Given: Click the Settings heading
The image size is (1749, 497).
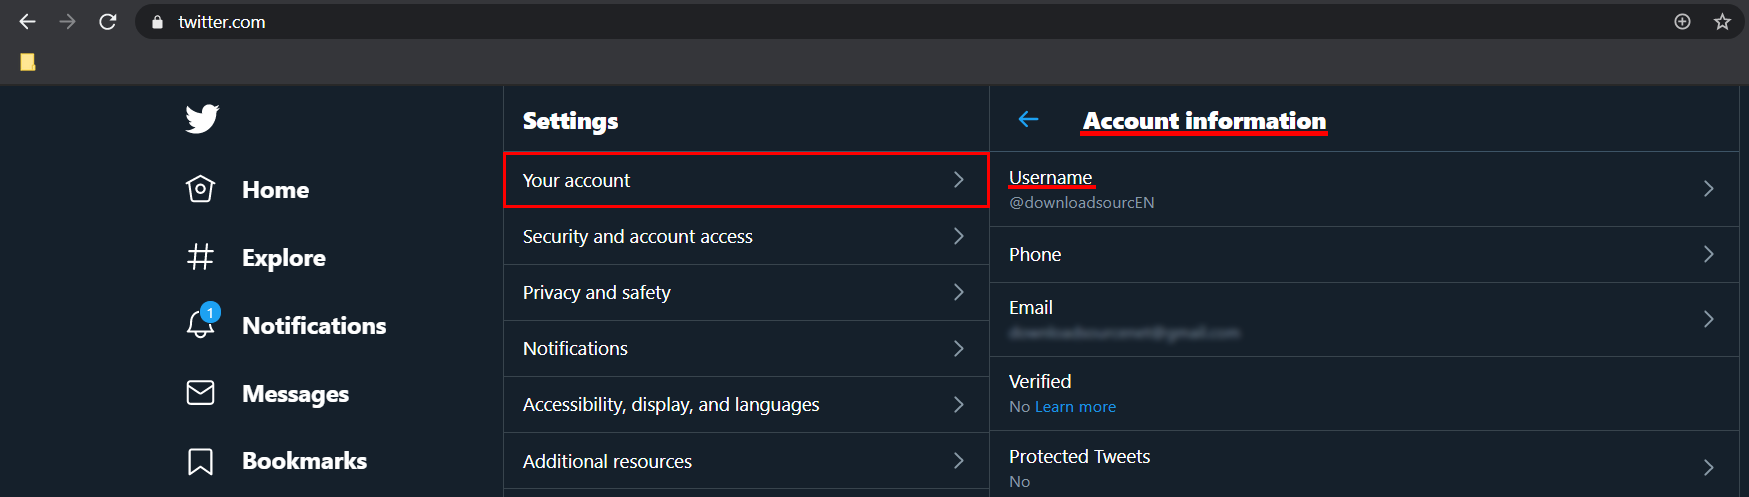Looking at the screenshot, I should [x=570, y=121].
